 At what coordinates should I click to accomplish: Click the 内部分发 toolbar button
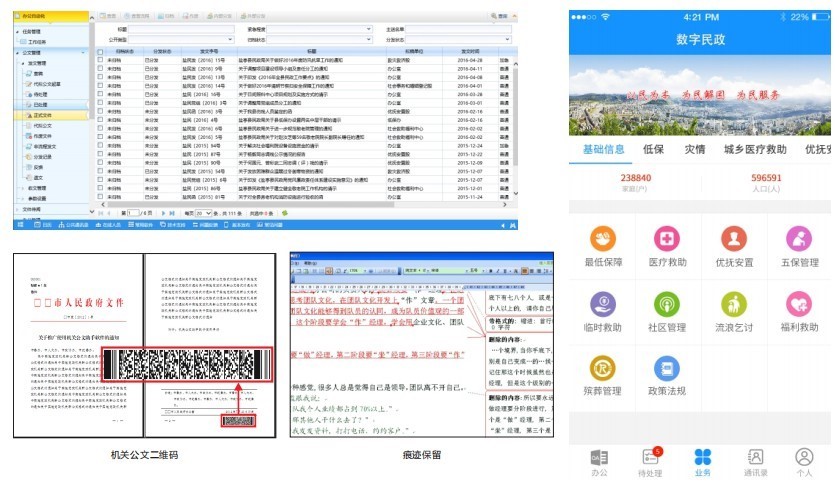(x=219, y=16)
